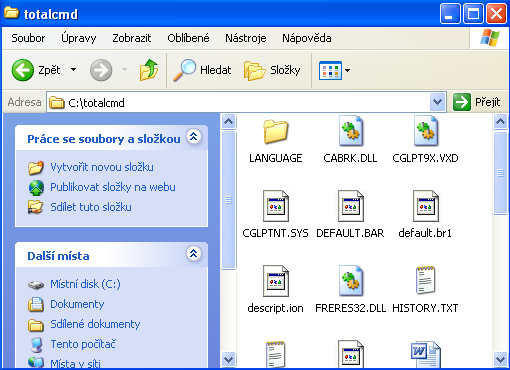Screen dimensions: 510x370
Task: Click the totalcmd title bar folder icon
Action: pyautogui.click(x=11, y=13)
